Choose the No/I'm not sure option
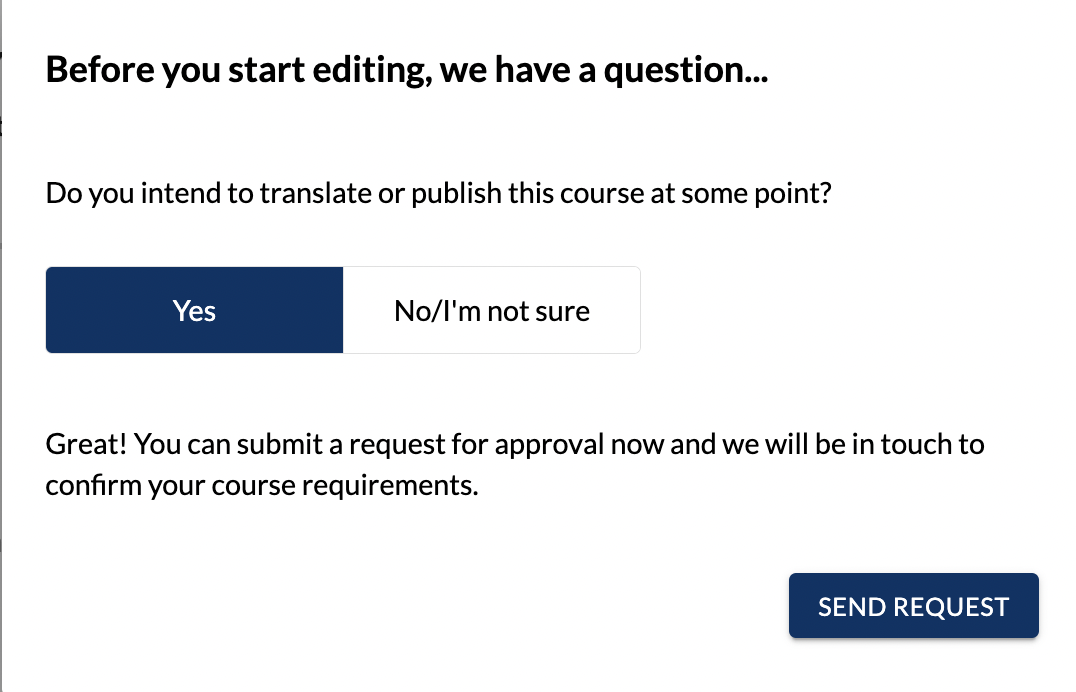 pos(491,310)
